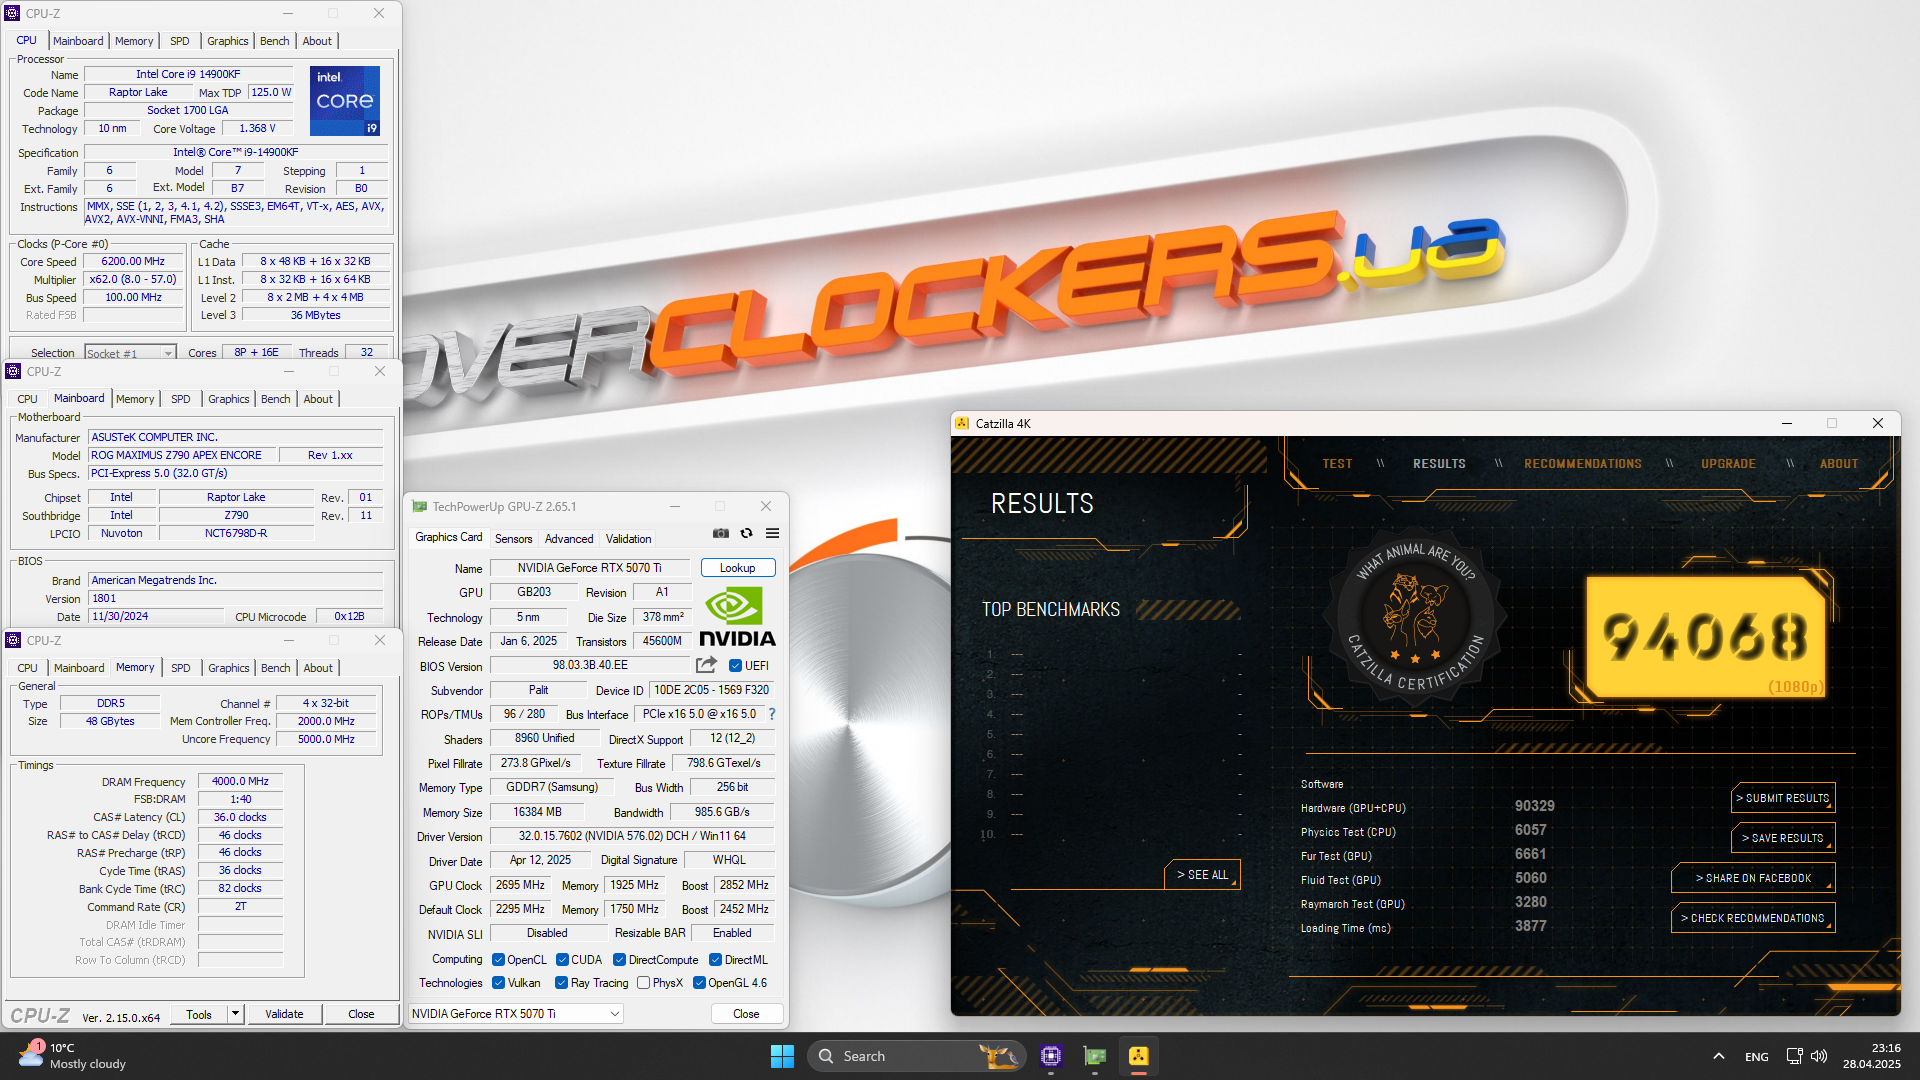Open the Socket #1 selection dropdown
1920x1080 pixels.
click(130, 353)
